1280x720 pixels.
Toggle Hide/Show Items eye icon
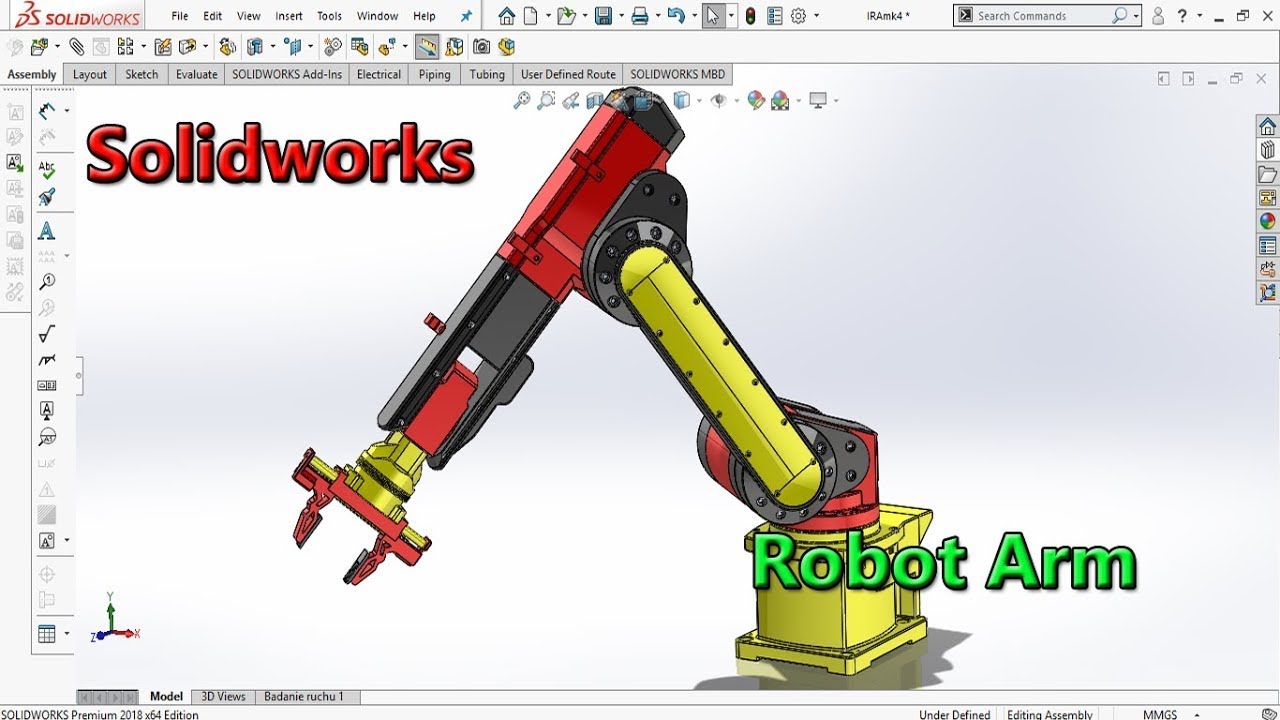tap(718, 100)
